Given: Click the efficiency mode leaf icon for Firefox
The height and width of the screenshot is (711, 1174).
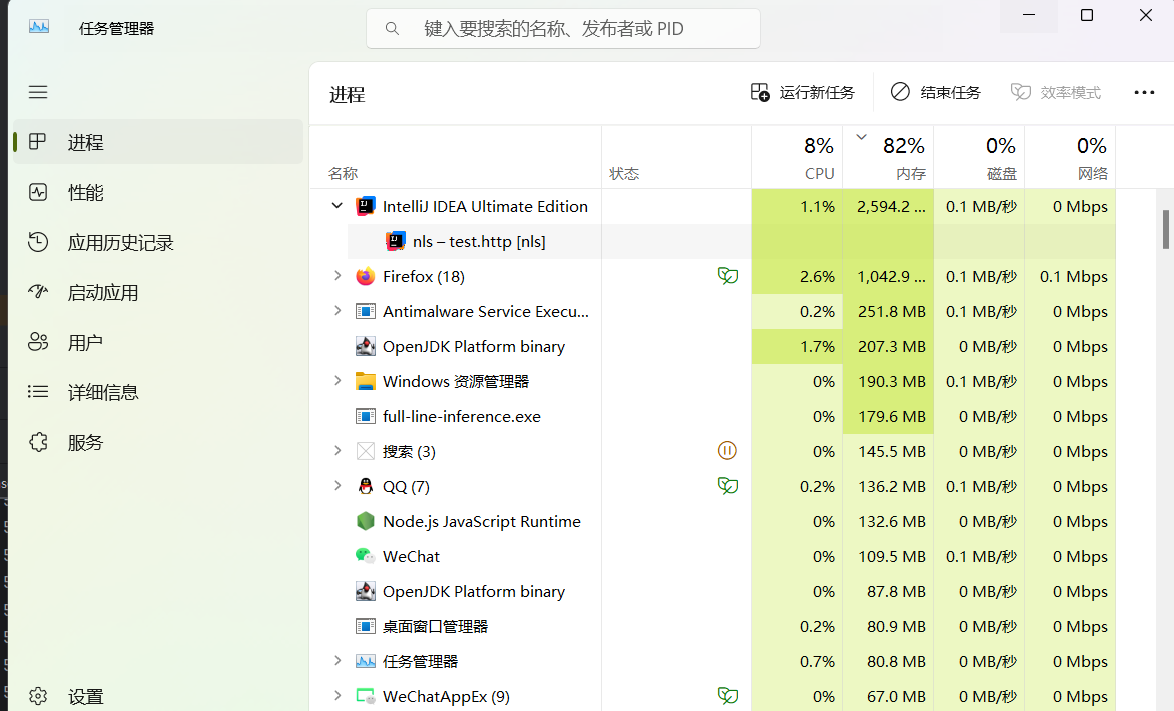Looking at the screenshot, I should (727, 276).
